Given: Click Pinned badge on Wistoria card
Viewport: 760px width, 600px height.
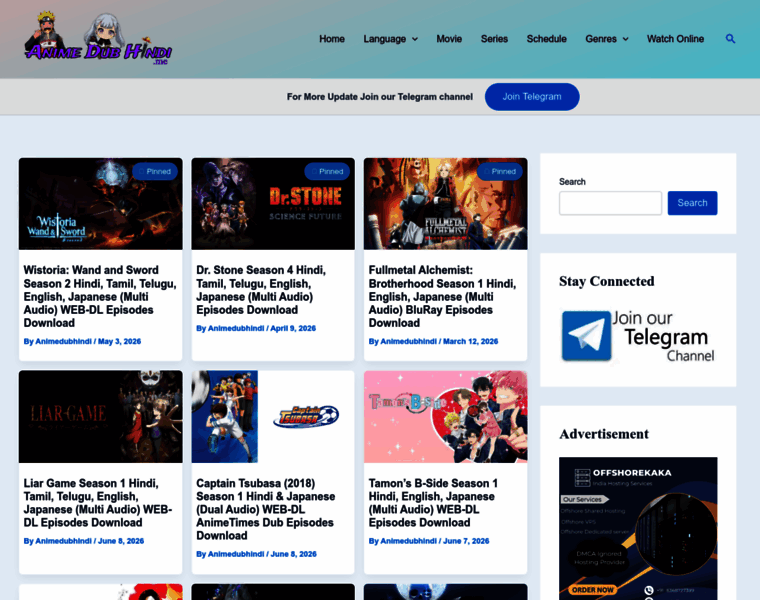Looking at the screenshot, I should [x=155, y=172].
